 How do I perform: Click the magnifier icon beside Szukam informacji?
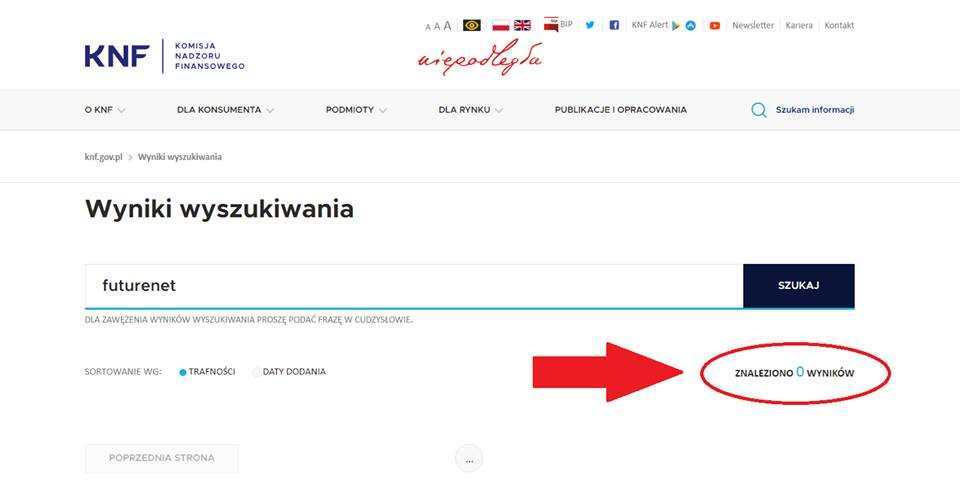(x=759, y=110)
